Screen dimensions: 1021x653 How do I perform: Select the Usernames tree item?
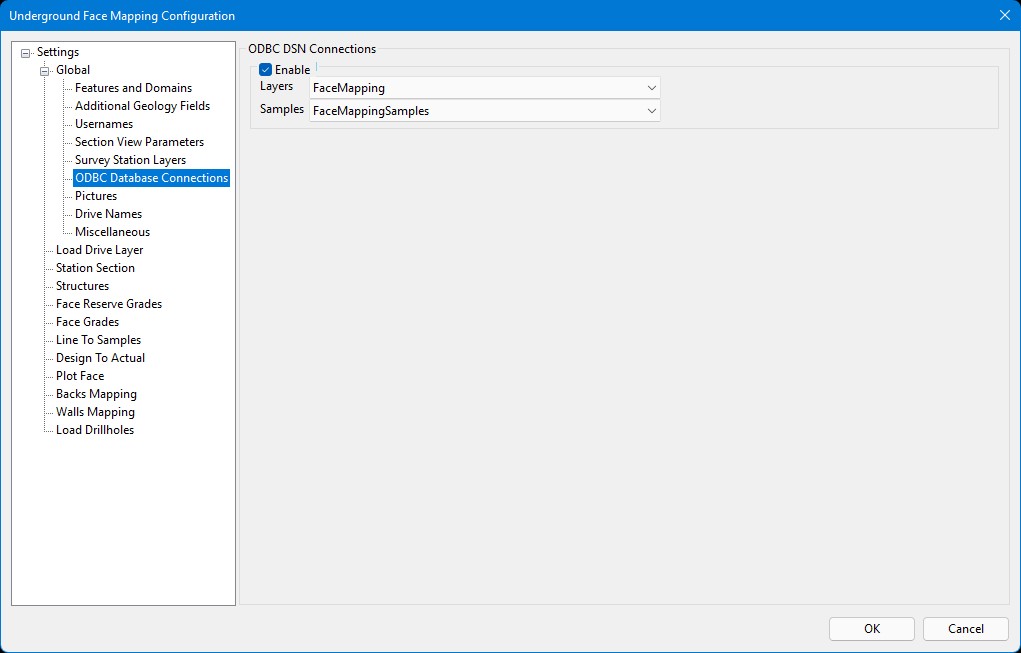pyautogui.click(x=104, y=124)
